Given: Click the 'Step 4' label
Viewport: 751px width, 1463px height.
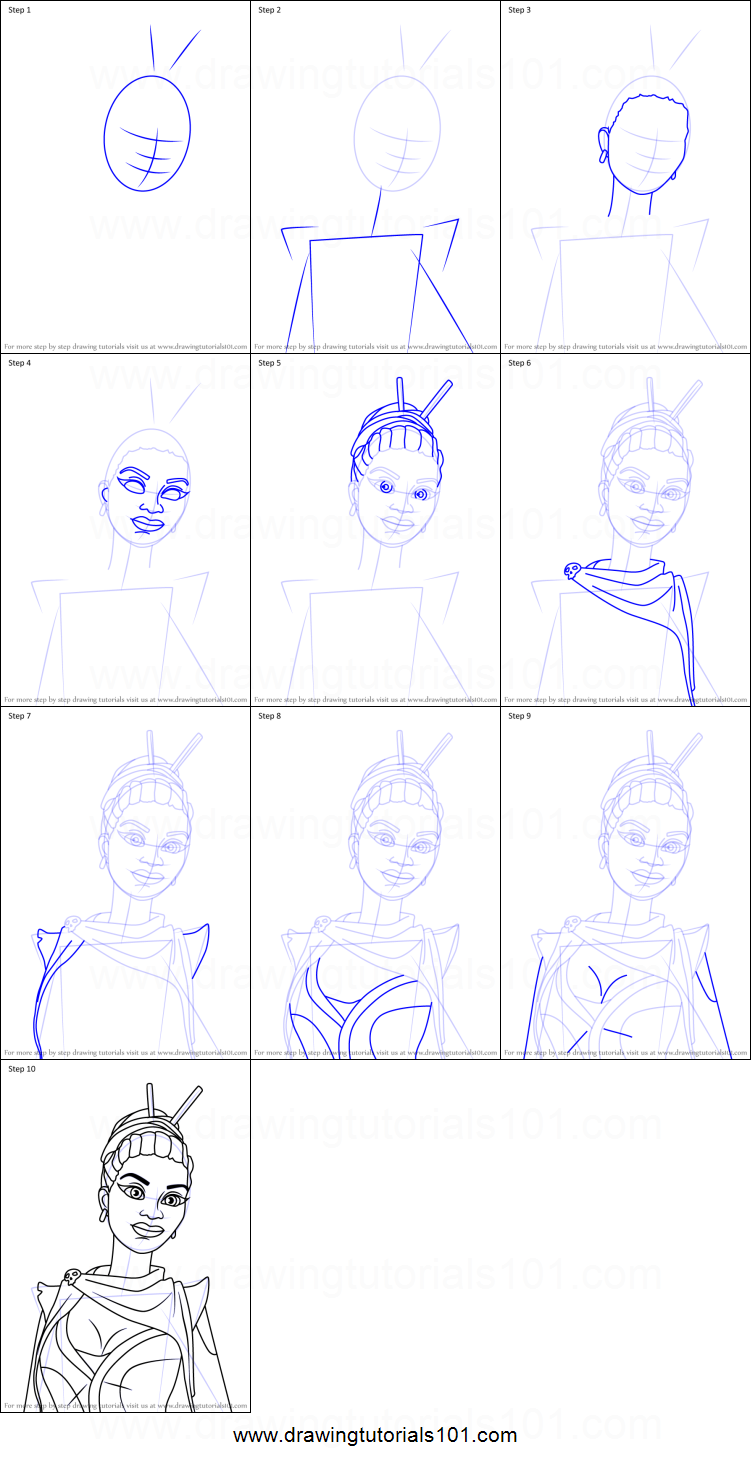Looking at the screenshot, I should pos(20,363).
